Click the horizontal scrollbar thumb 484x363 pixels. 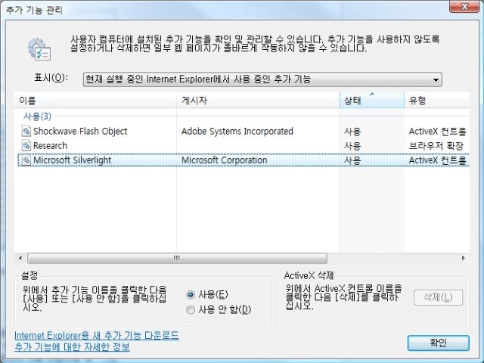177,258
